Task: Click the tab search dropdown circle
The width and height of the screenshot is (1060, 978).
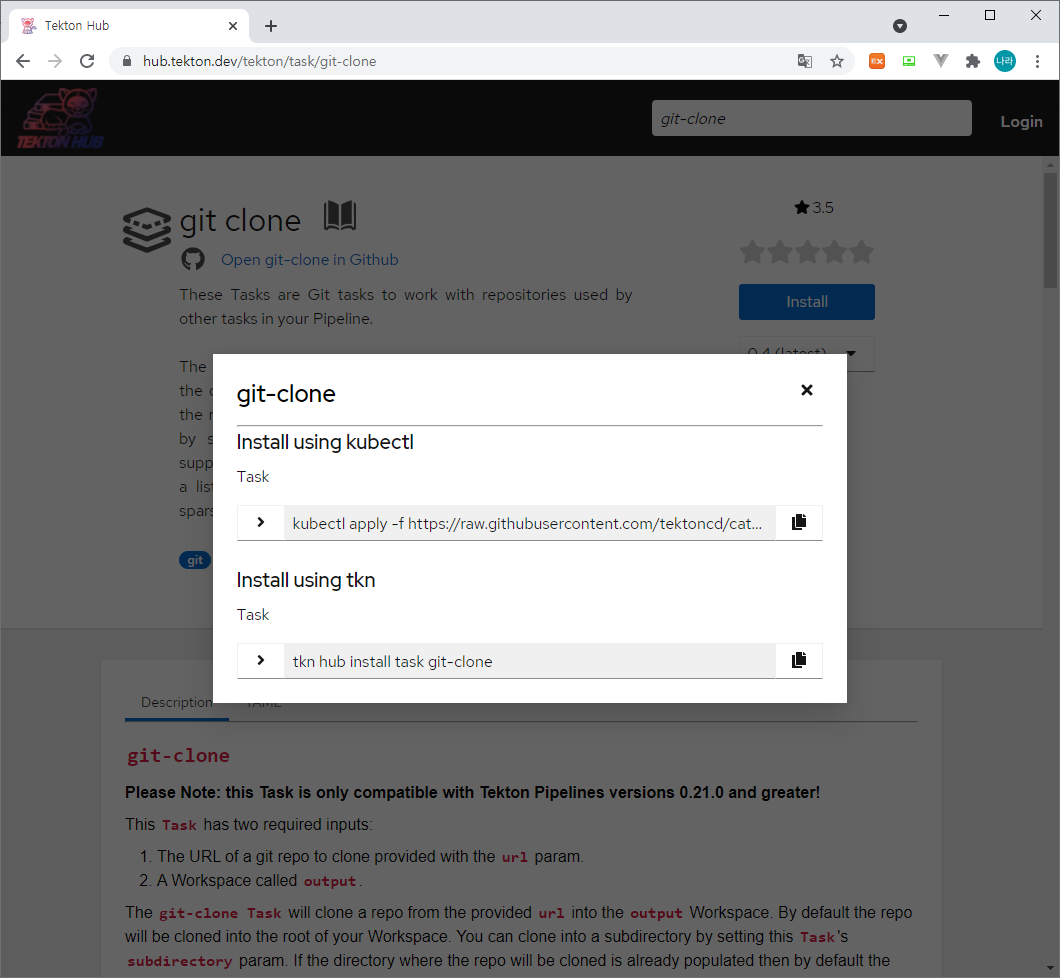Action: pyautogui.click(x=900, y=26)
